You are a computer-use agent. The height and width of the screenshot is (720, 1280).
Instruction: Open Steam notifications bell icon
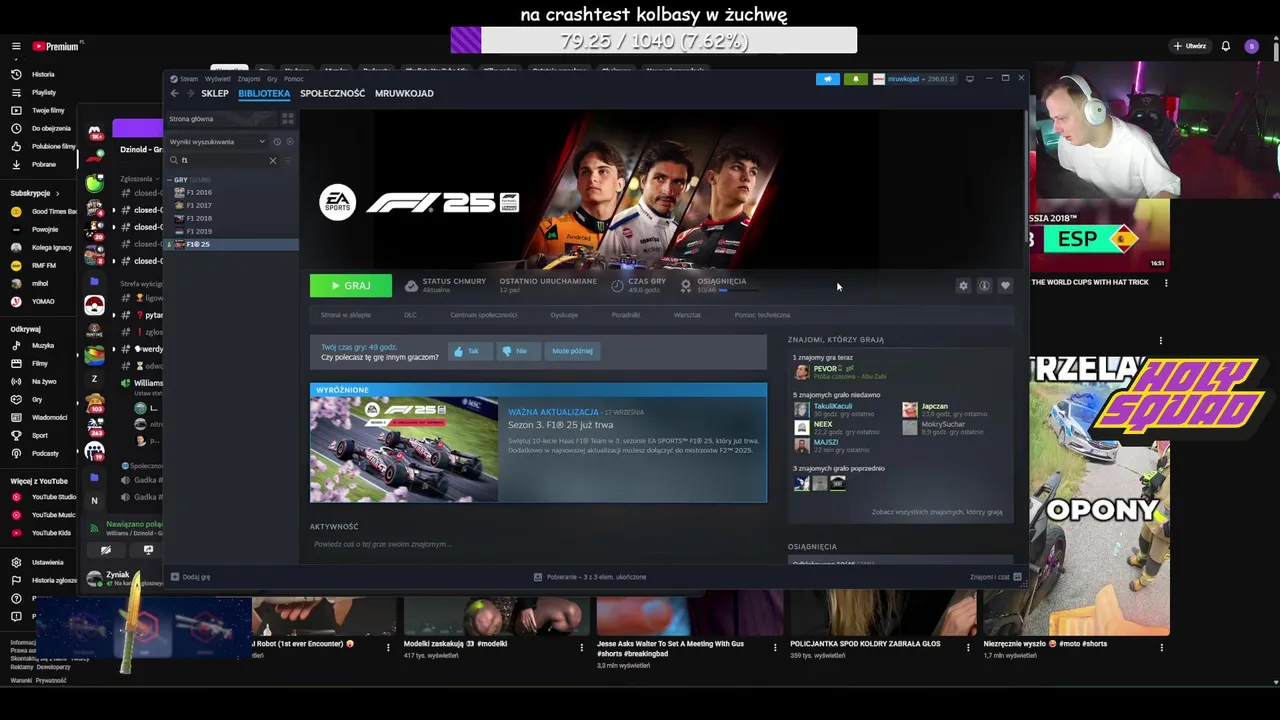(855, 79)
